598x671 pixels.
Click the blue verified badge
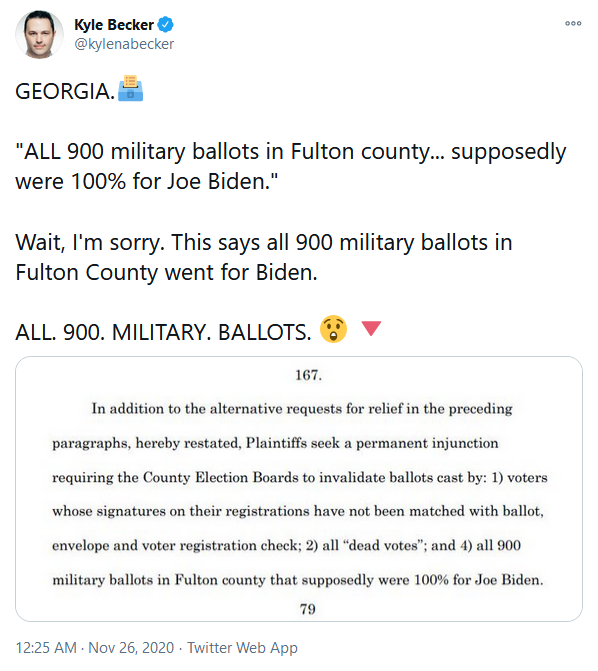click(x=166, y=25)
